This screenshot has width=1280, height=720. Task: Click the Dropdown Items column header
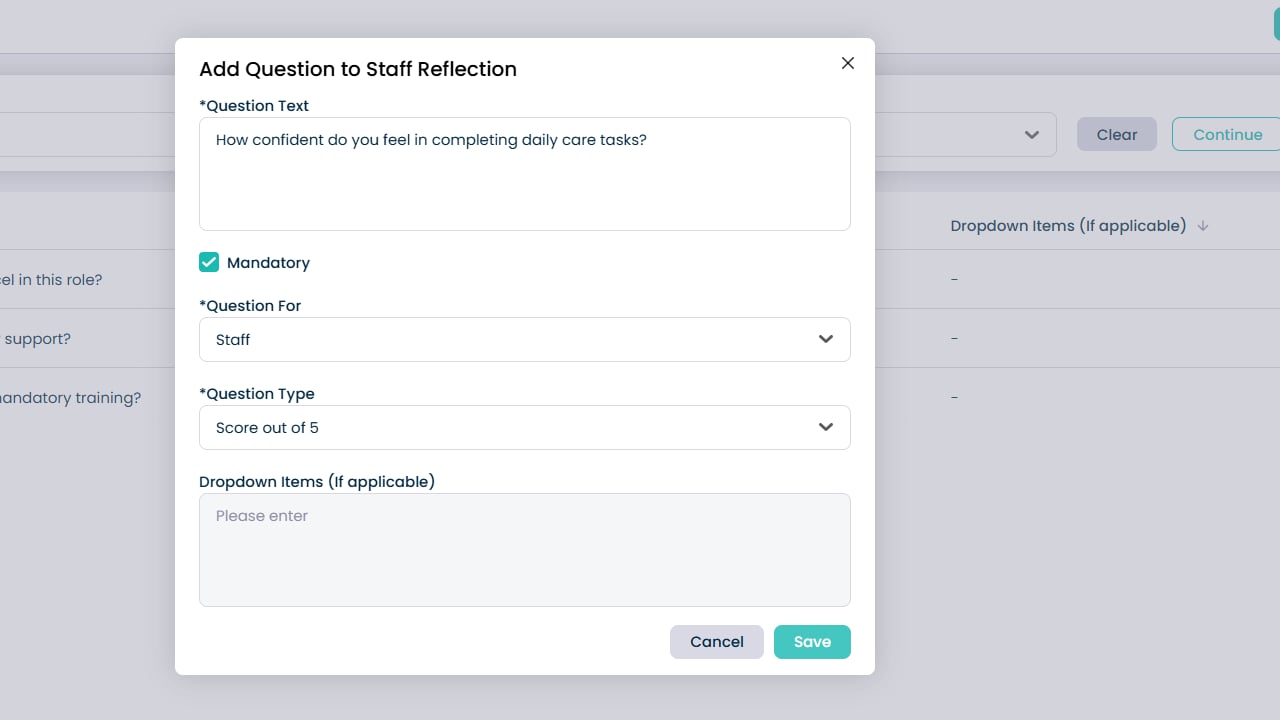(x=1068, y=226)
